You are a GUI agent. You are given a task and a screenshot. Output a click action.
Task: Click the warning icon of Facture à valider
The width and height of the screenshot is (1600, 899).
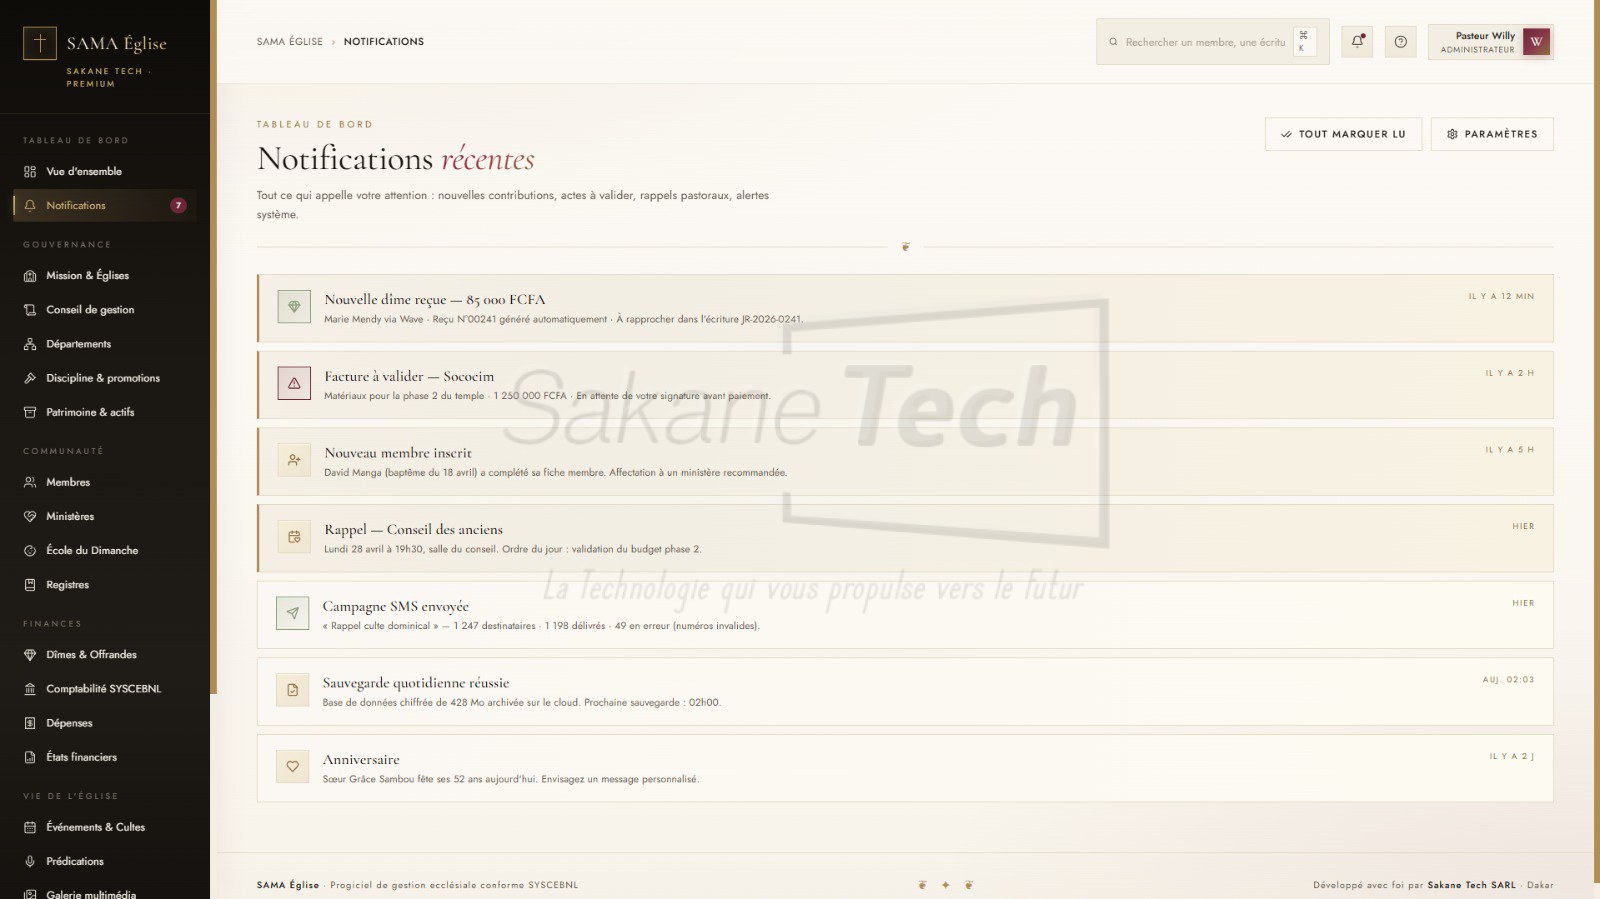pyautogui.click(x=294, y=383)
